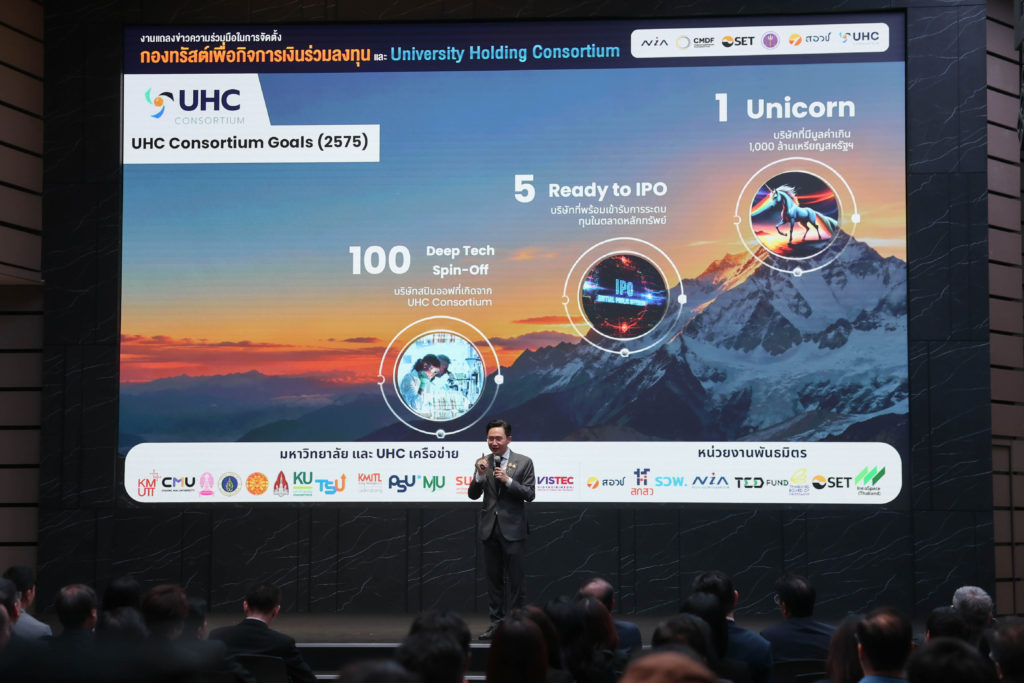Viewport: 1024px width, 683px height.
Task: Click the สกสว logo
Action: (642, 482)
